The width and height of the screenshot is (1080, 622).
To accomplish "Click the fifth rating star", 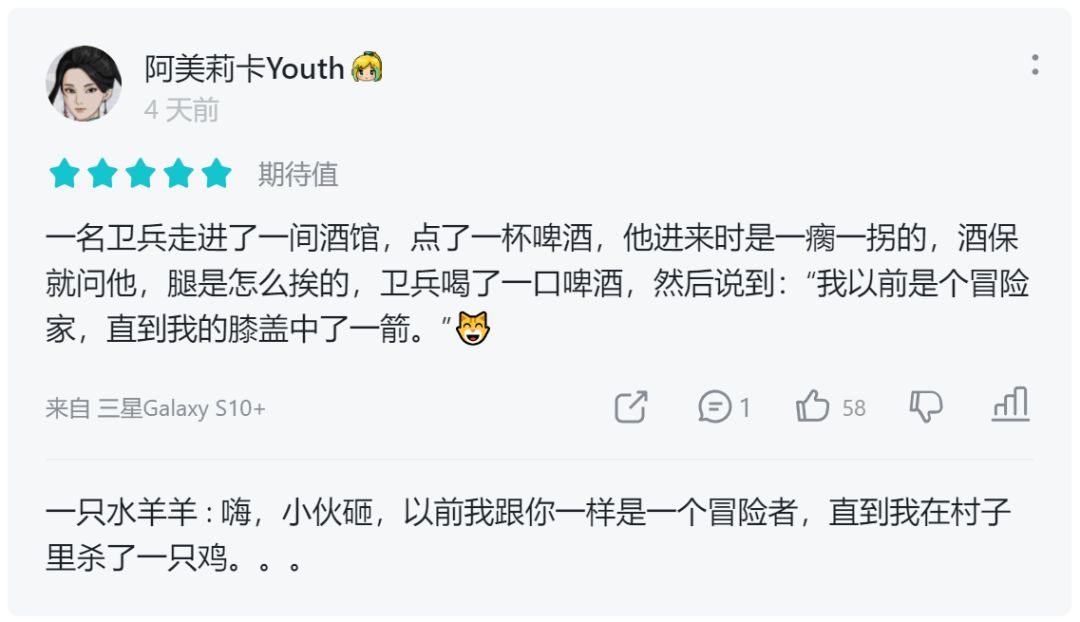I will click(x=216, y=174).
